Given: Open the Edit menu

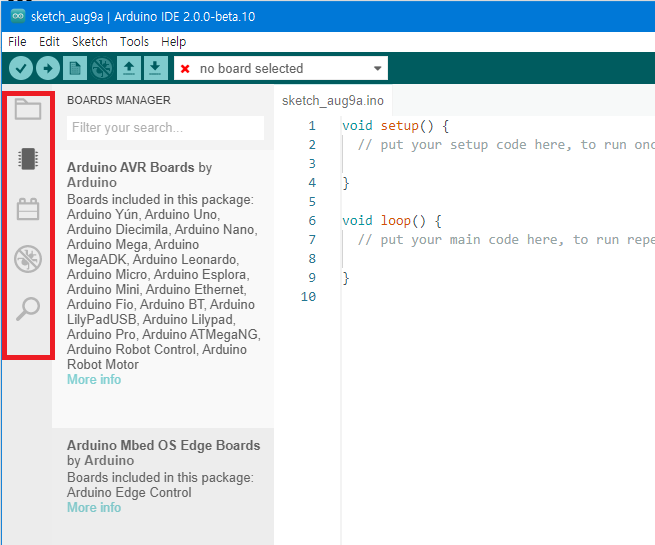Looking at the screenshot, I should (x=49, y=42).
